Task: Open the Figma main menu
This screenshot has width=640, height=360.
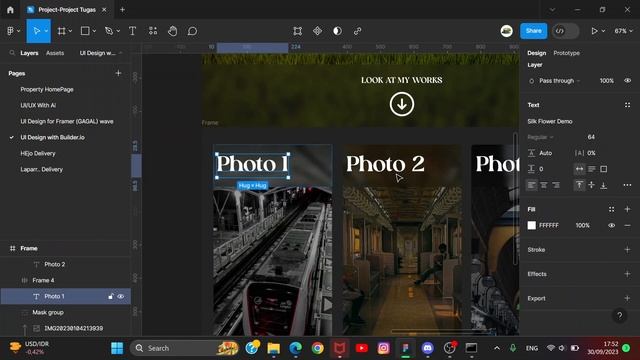Action: (x=13, y=31)
